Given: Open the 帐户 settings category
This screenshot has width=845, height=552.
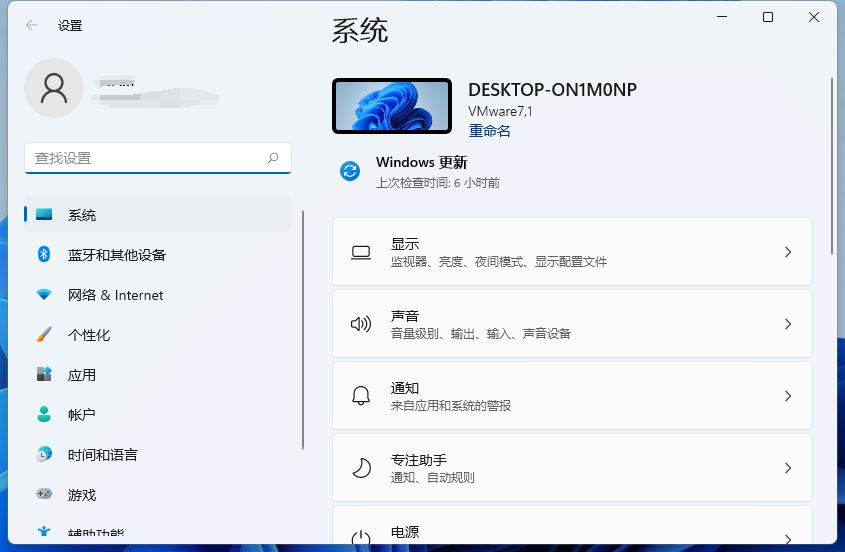Looking at the screenshot, I should pos(82,415).
